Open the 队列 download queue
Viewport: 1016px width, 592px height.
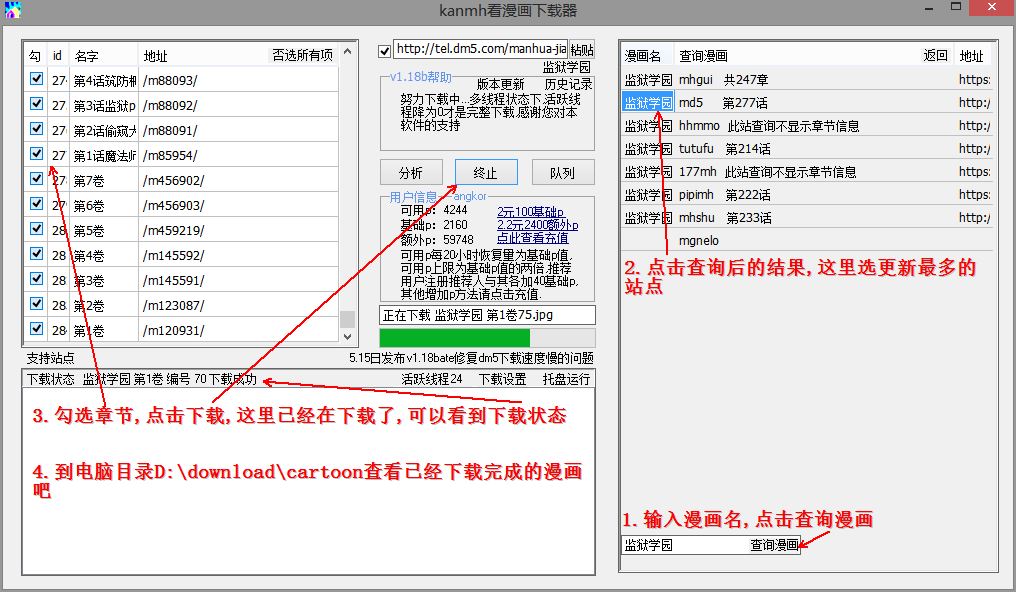(563, 171)
